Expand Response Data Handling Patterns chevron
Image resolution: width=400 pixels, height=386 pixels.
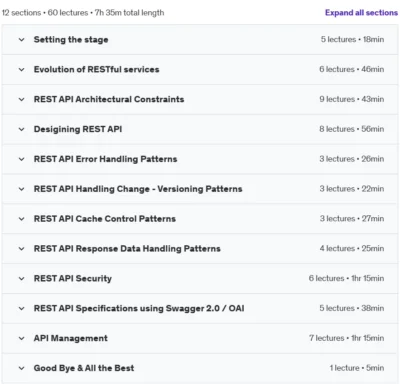pos(21,249)
